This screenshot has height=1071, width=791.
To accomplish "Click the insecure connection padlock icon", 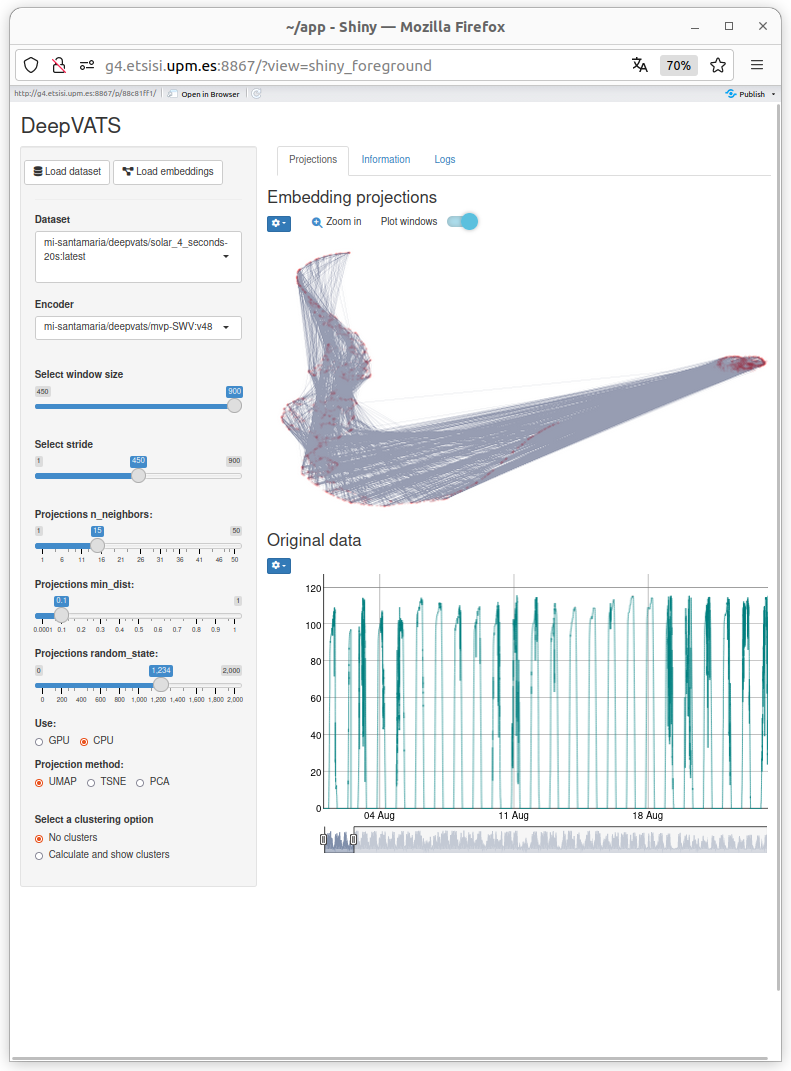I will (x=59, y=66).
